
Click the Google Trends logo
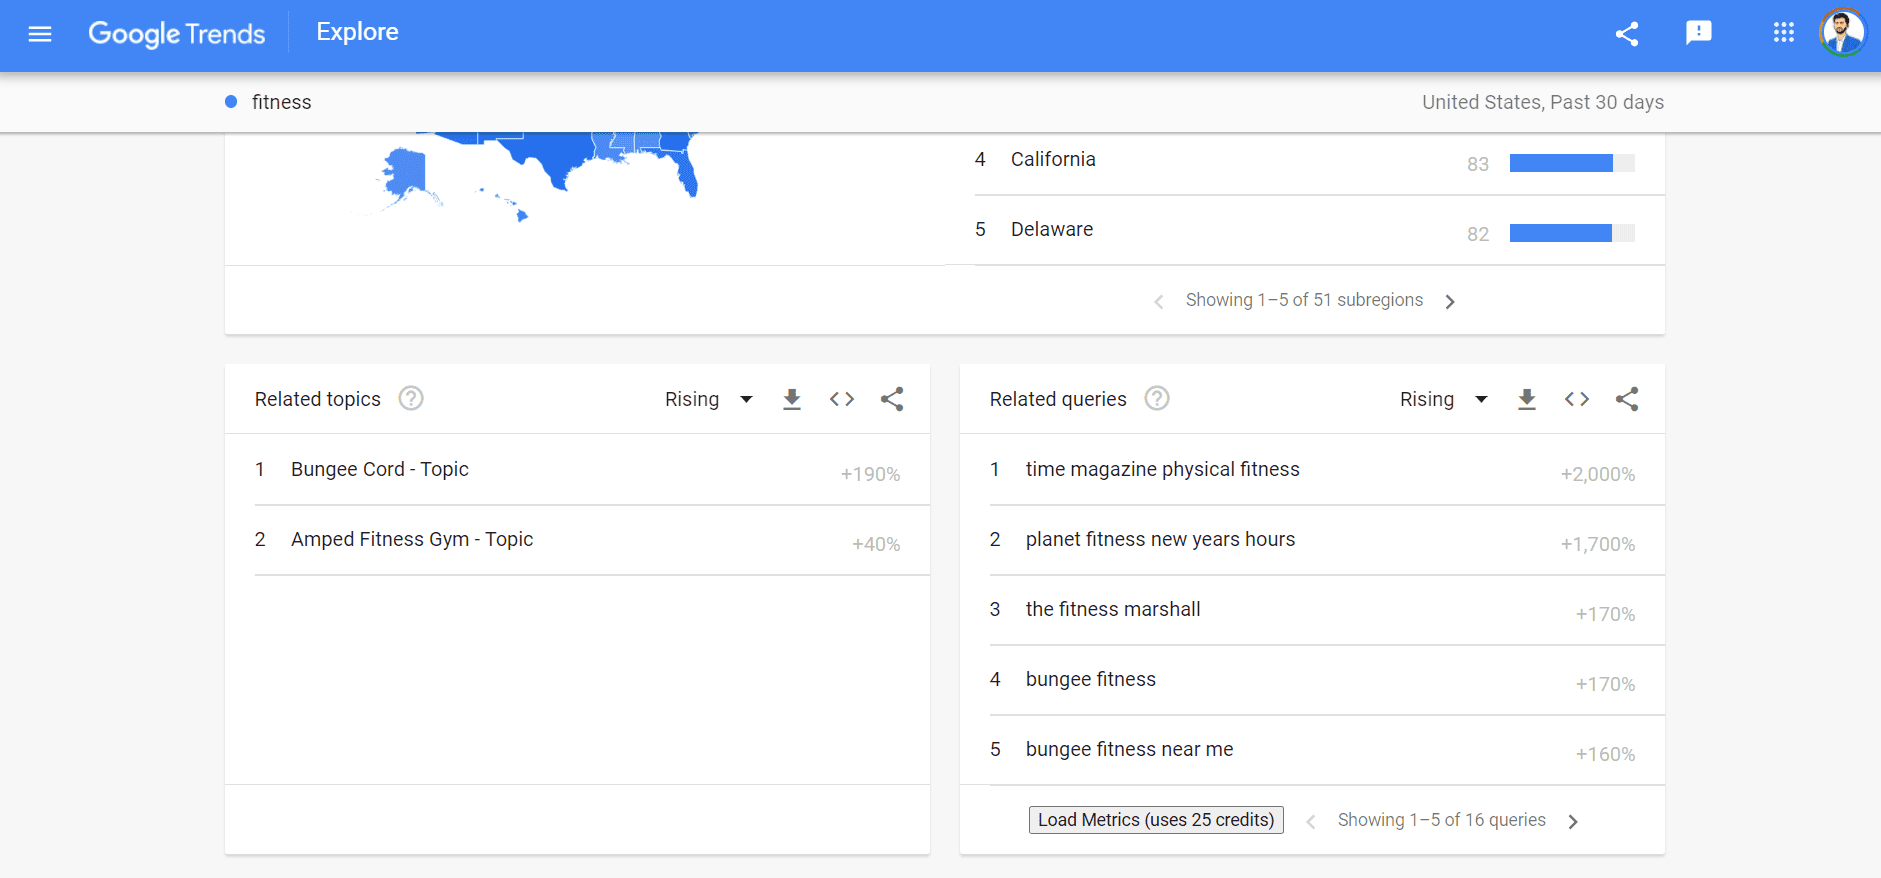(177, 34)
